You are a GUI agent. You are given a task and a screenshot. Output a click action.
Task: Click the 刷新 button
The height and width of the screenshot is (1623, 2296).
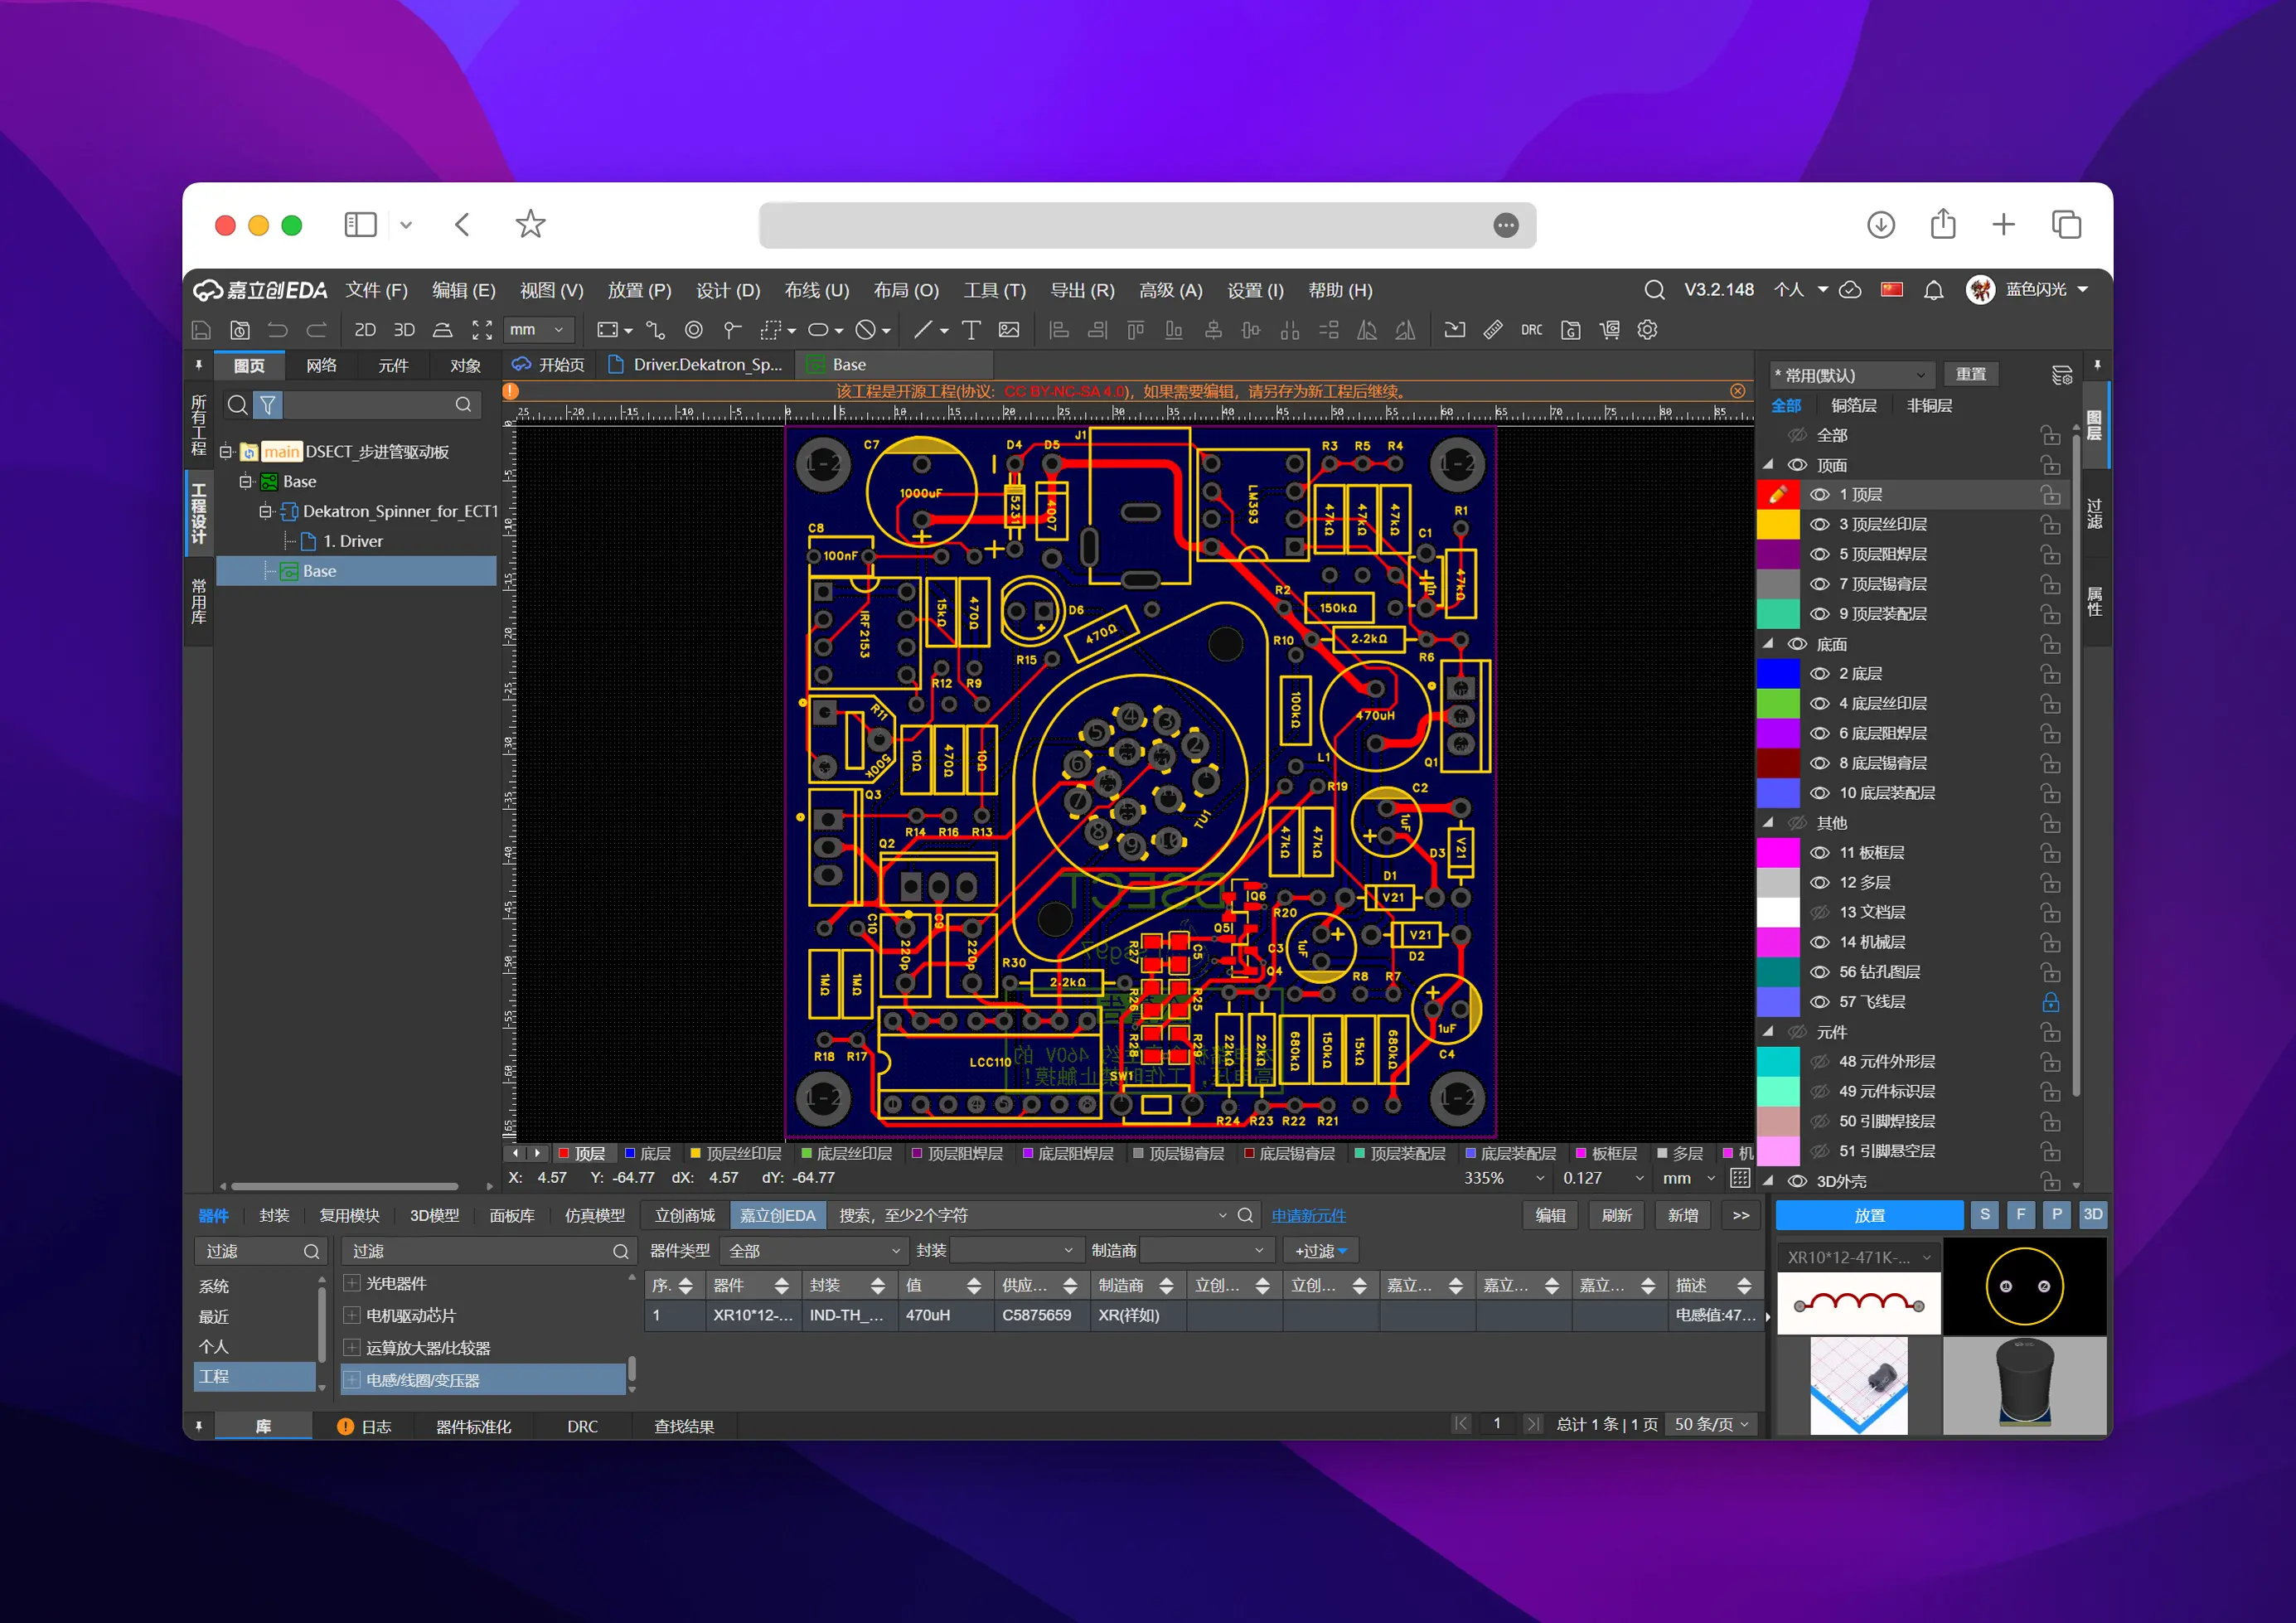coord(1616,1216)
